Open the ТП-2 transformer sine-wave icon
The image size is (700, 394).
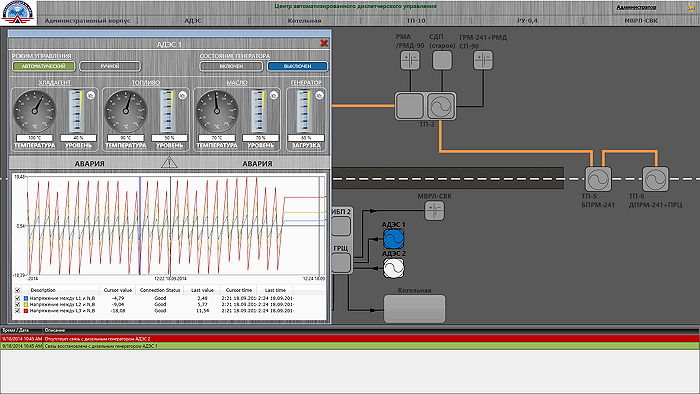[x=441, y=106]
